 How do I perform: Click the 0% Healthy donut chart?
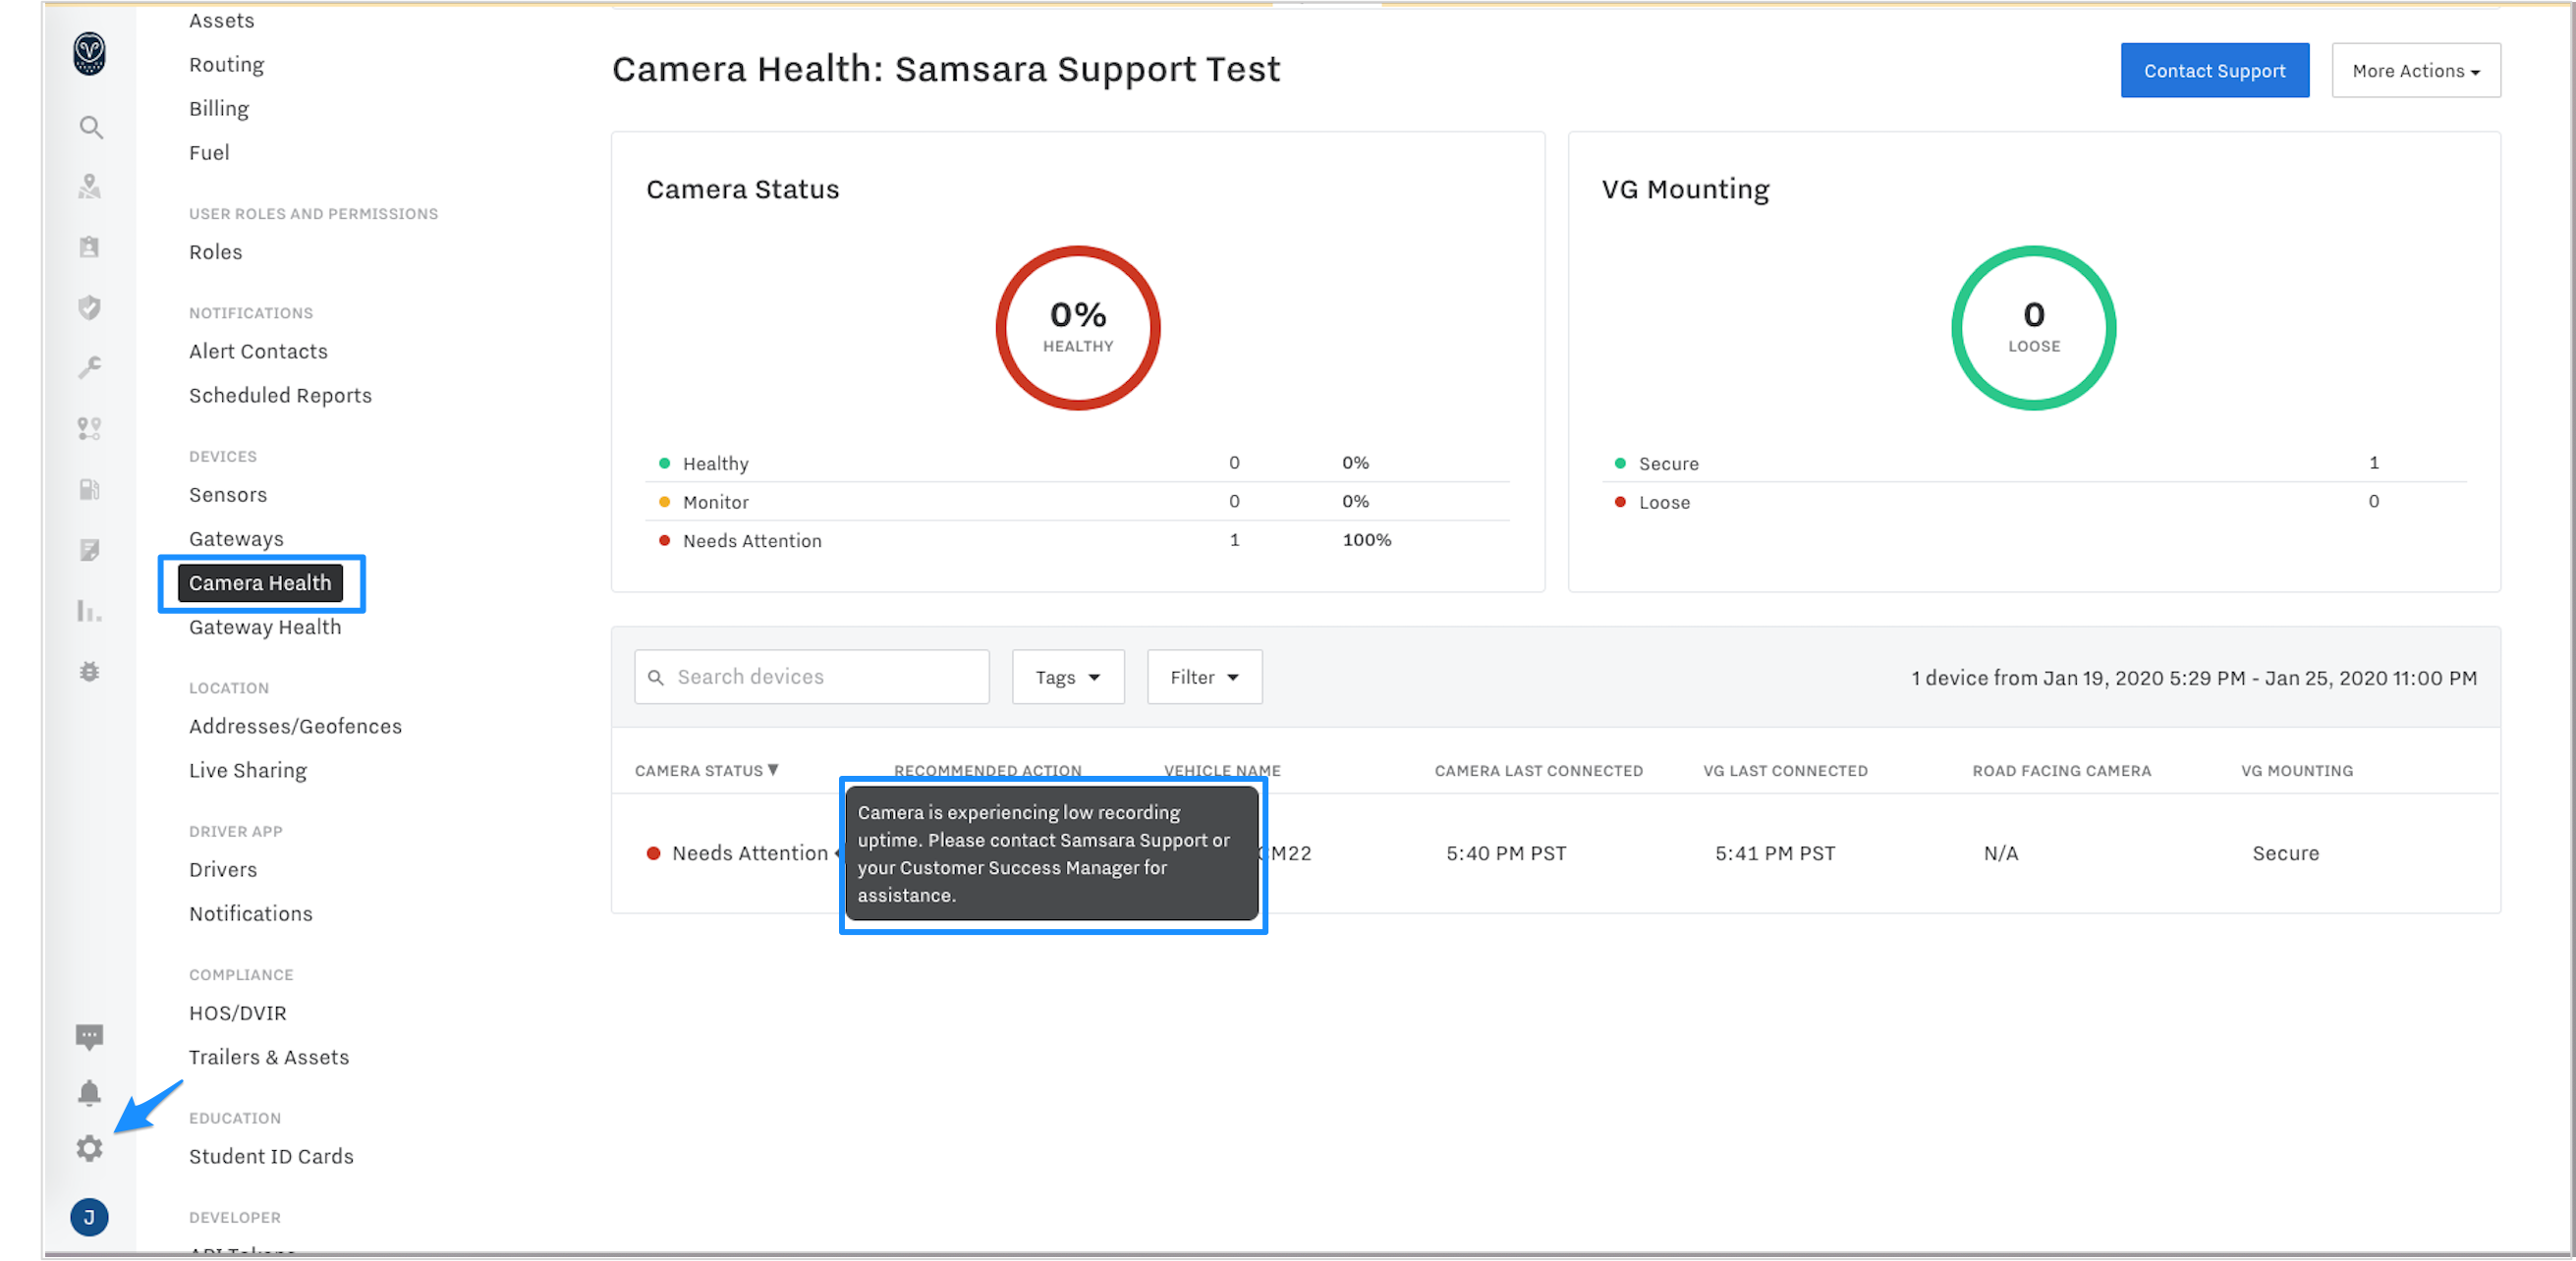click(x=1078, y=328)
